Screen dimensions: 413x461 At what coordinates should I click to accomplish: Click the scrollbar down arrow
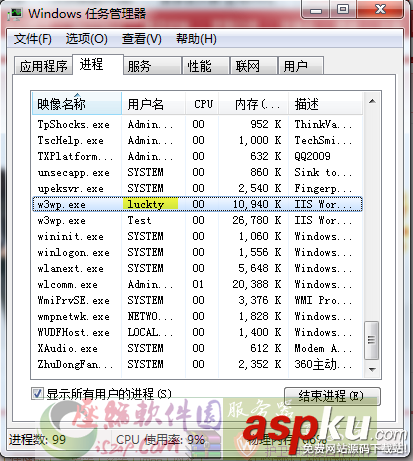coord(372,369)
